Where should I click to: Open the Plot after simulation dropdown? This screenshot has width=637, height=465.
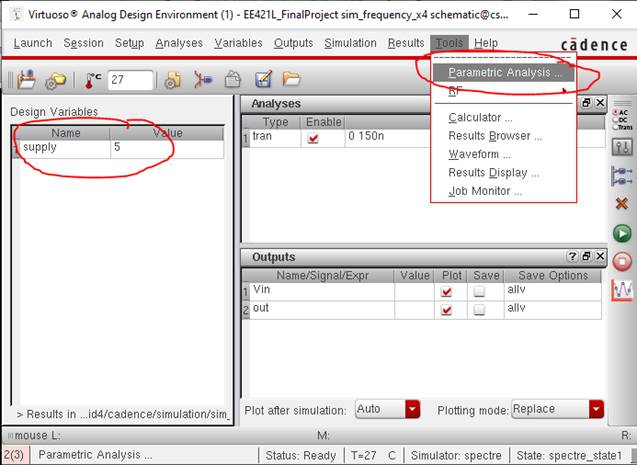(x=387, y=409)
